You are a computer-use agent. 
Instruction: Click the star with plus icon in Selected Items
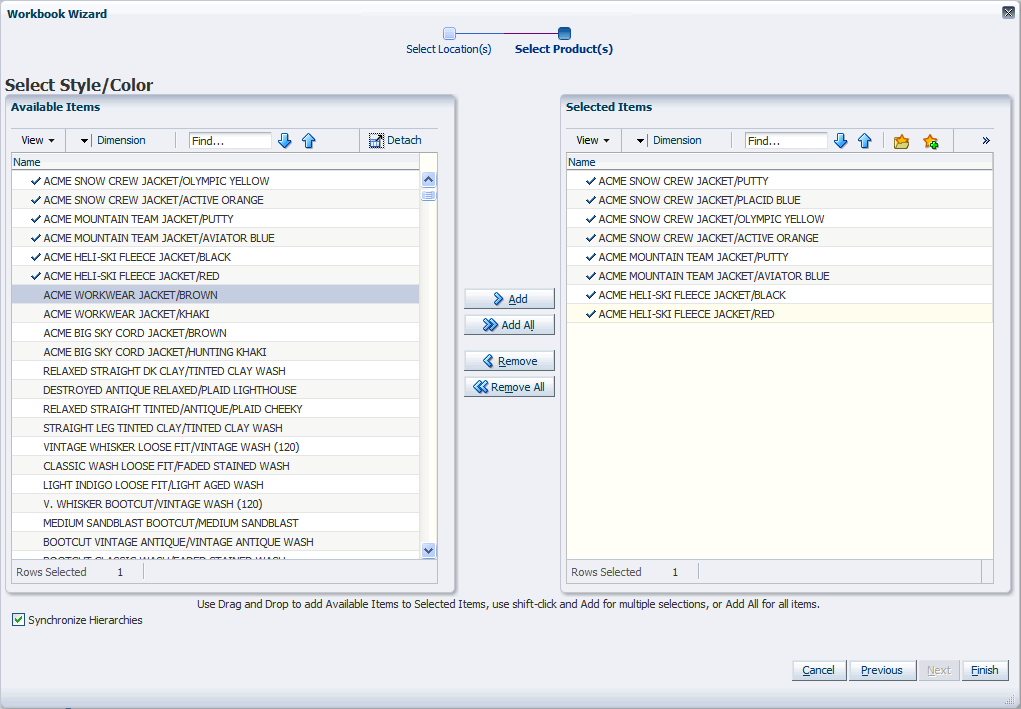[930, 141]
